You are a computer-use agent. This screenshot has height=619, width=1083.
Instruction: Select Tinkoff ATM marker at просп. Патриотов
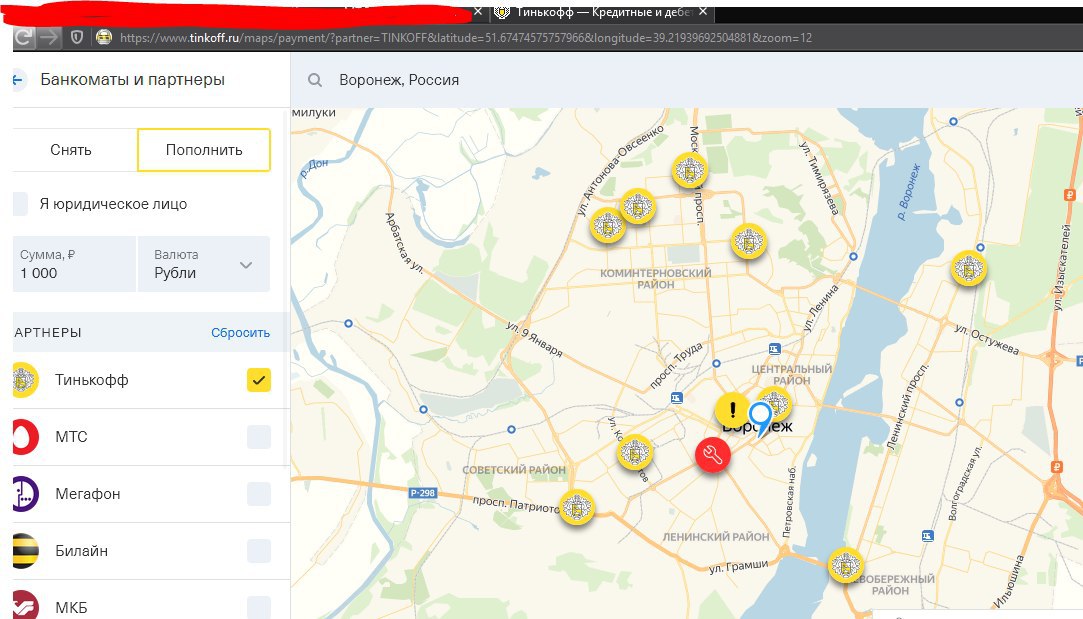coord(577,507)
